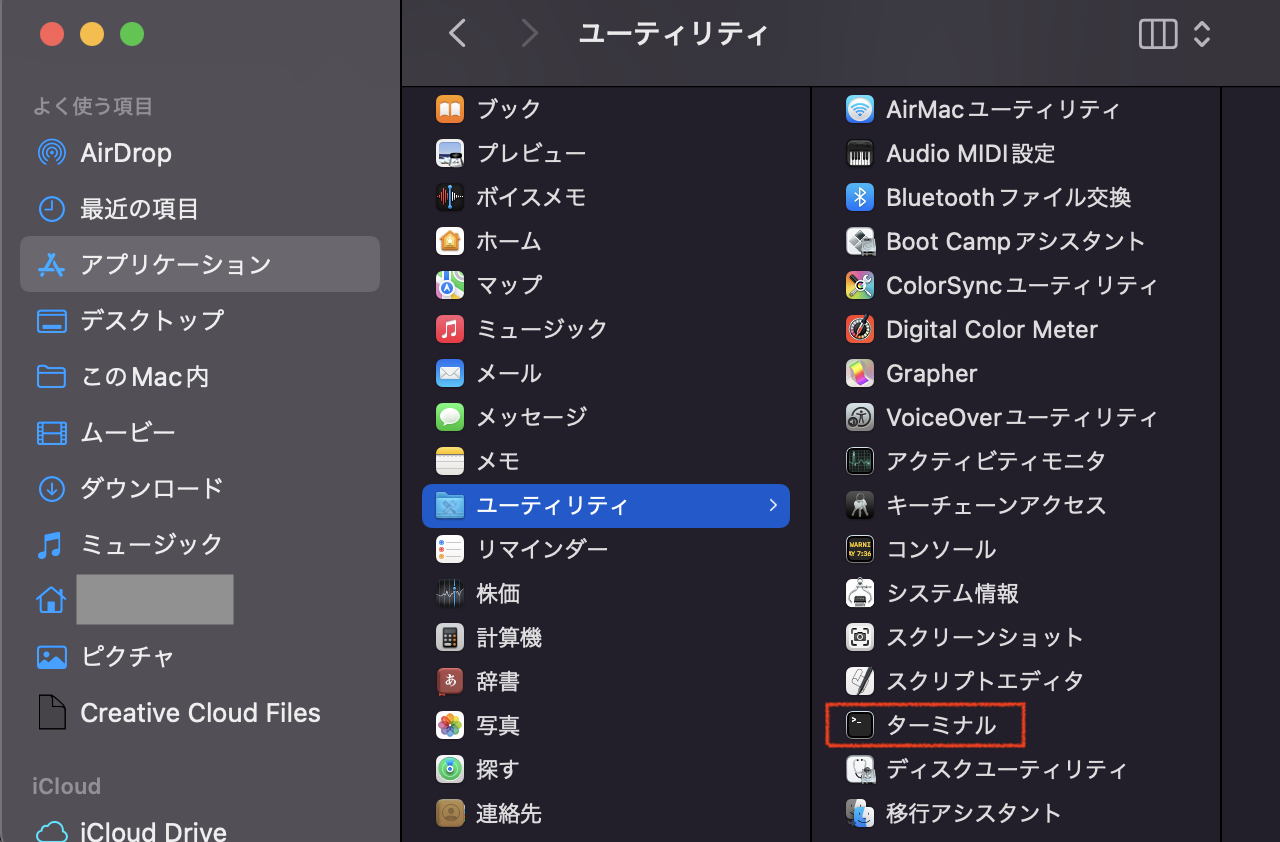Open ミュージック in the sidebar
The width and height of the screenshot is (1280, 842).
click(200, 545)
